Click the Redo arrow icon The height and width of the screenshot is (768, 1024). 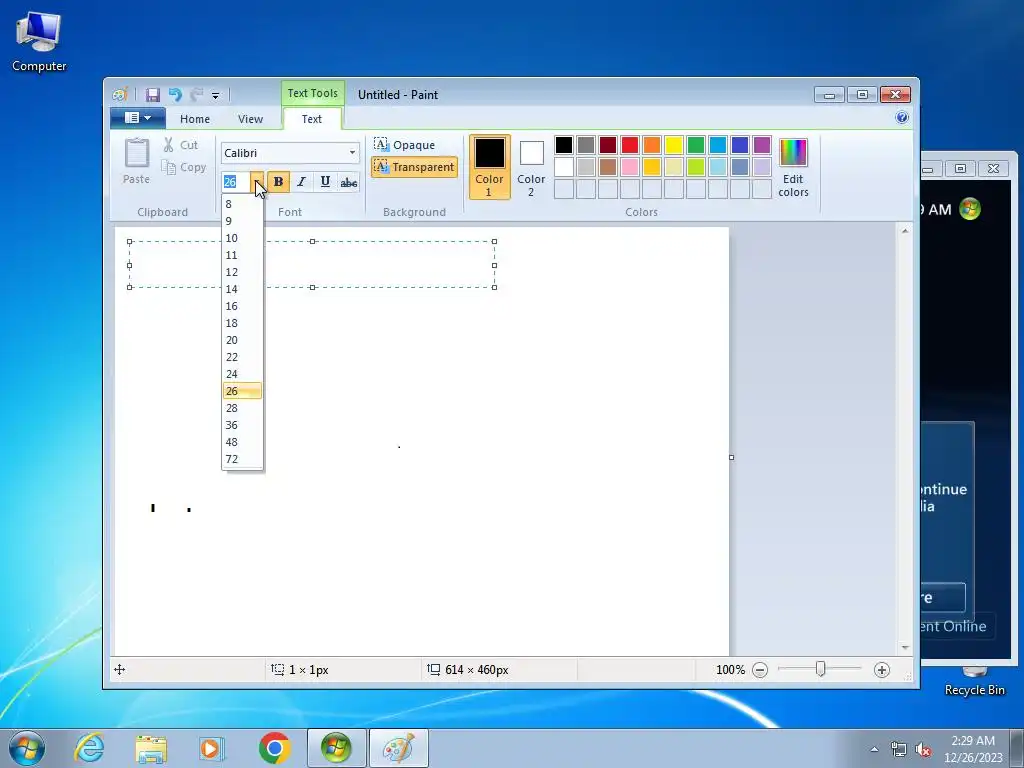tap(196, 95)
